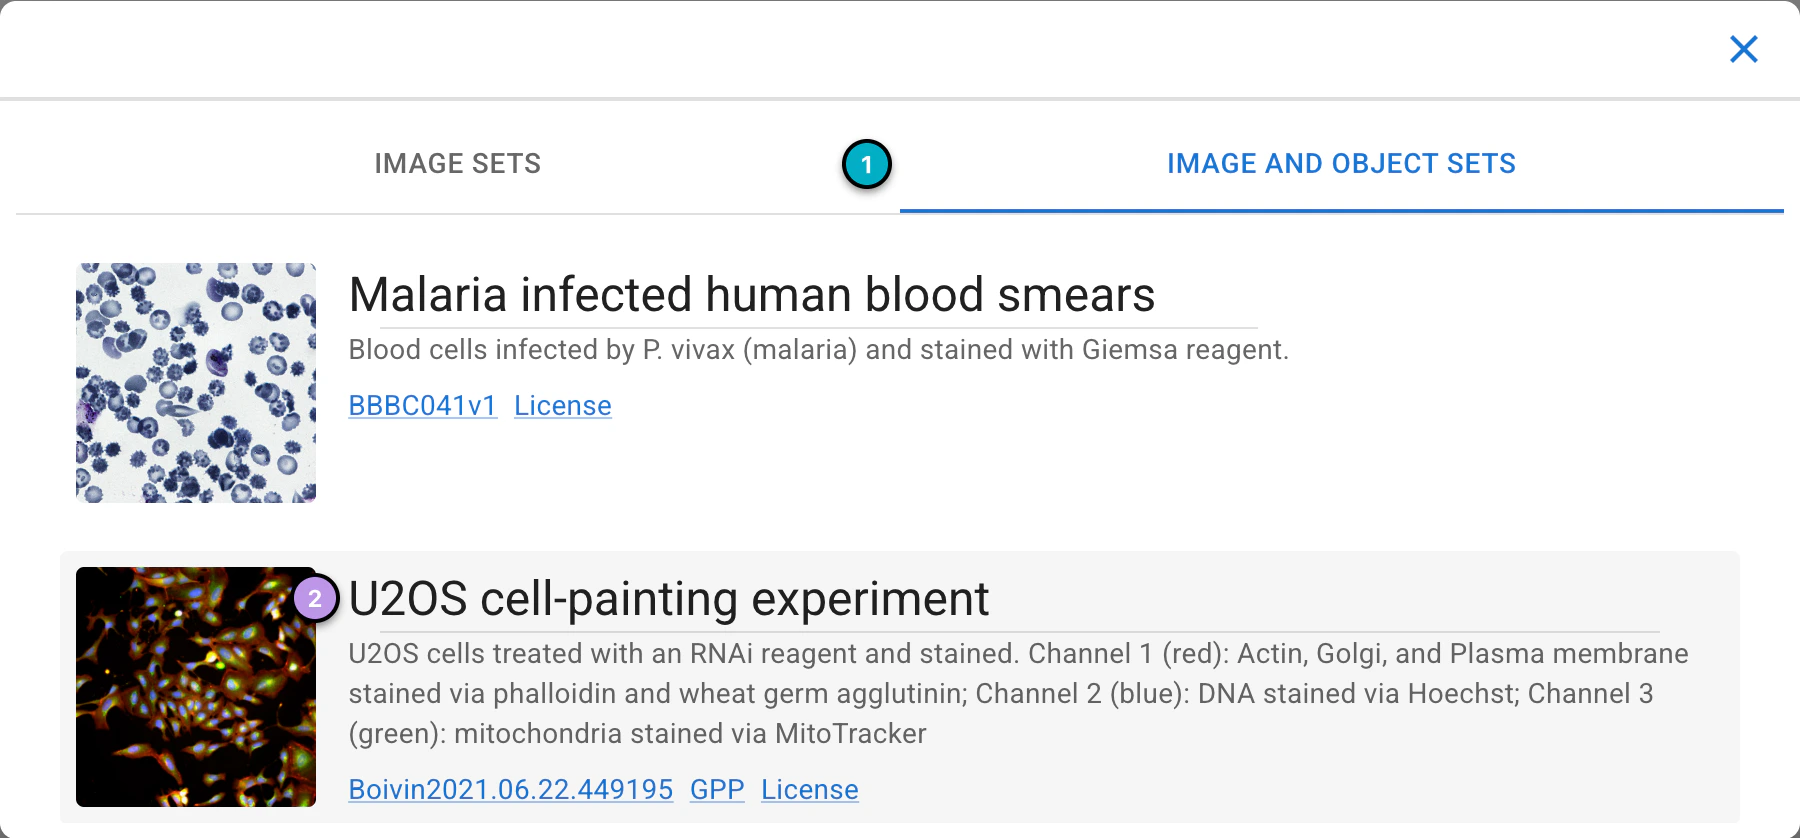
Task: Select the Image and Object Sets tab
Action: coord(1341,163)
